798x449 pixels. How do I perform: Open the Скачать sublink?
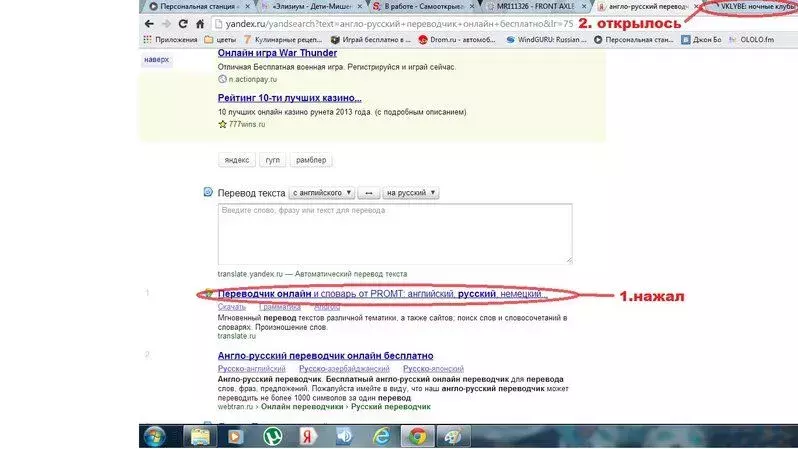point(232,307)
